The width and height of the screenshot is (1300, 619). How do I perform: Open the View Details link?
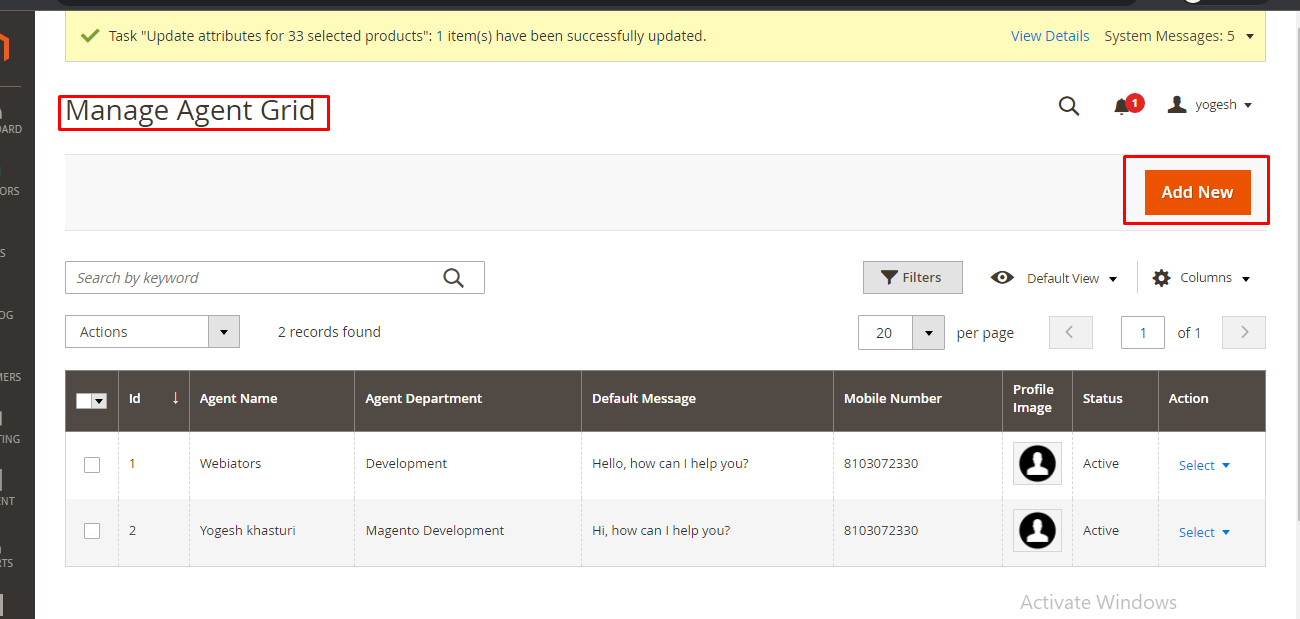click(1050, 36)
